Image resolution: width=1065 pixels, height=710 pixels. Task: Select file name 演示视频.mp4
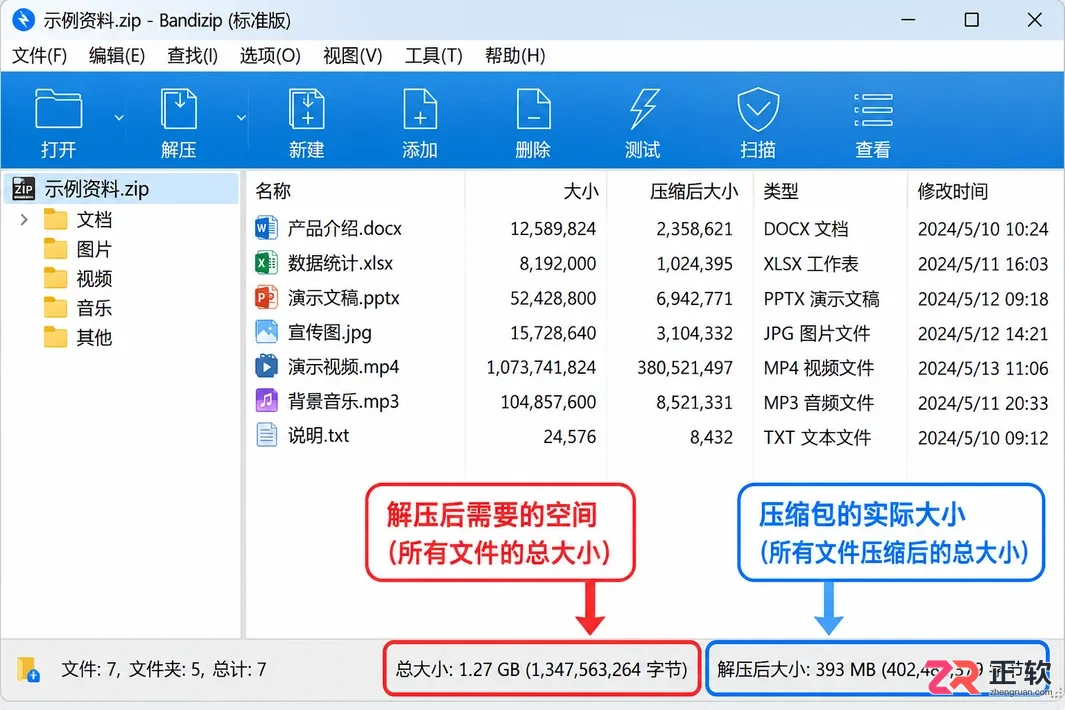pyautogui.click(x=343, y=367)
